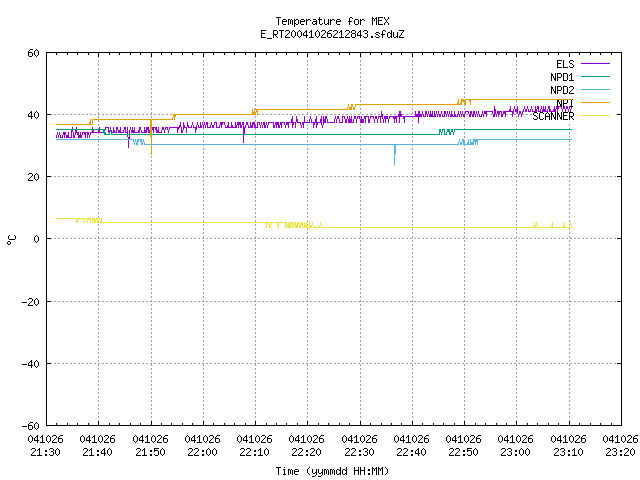The height and width of the screenshot is (480, 640).
Task: Click the purple ELS dip near 22:08
Action: point(244,135)
